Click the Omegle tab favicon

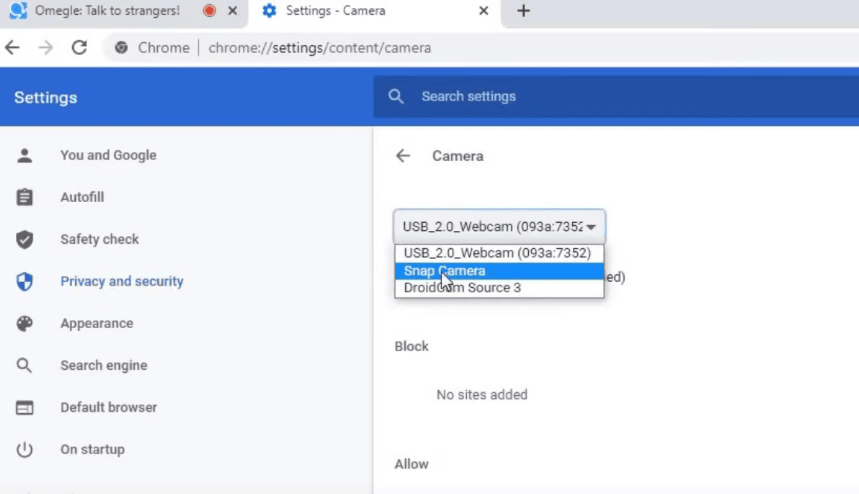coord(18,10)
